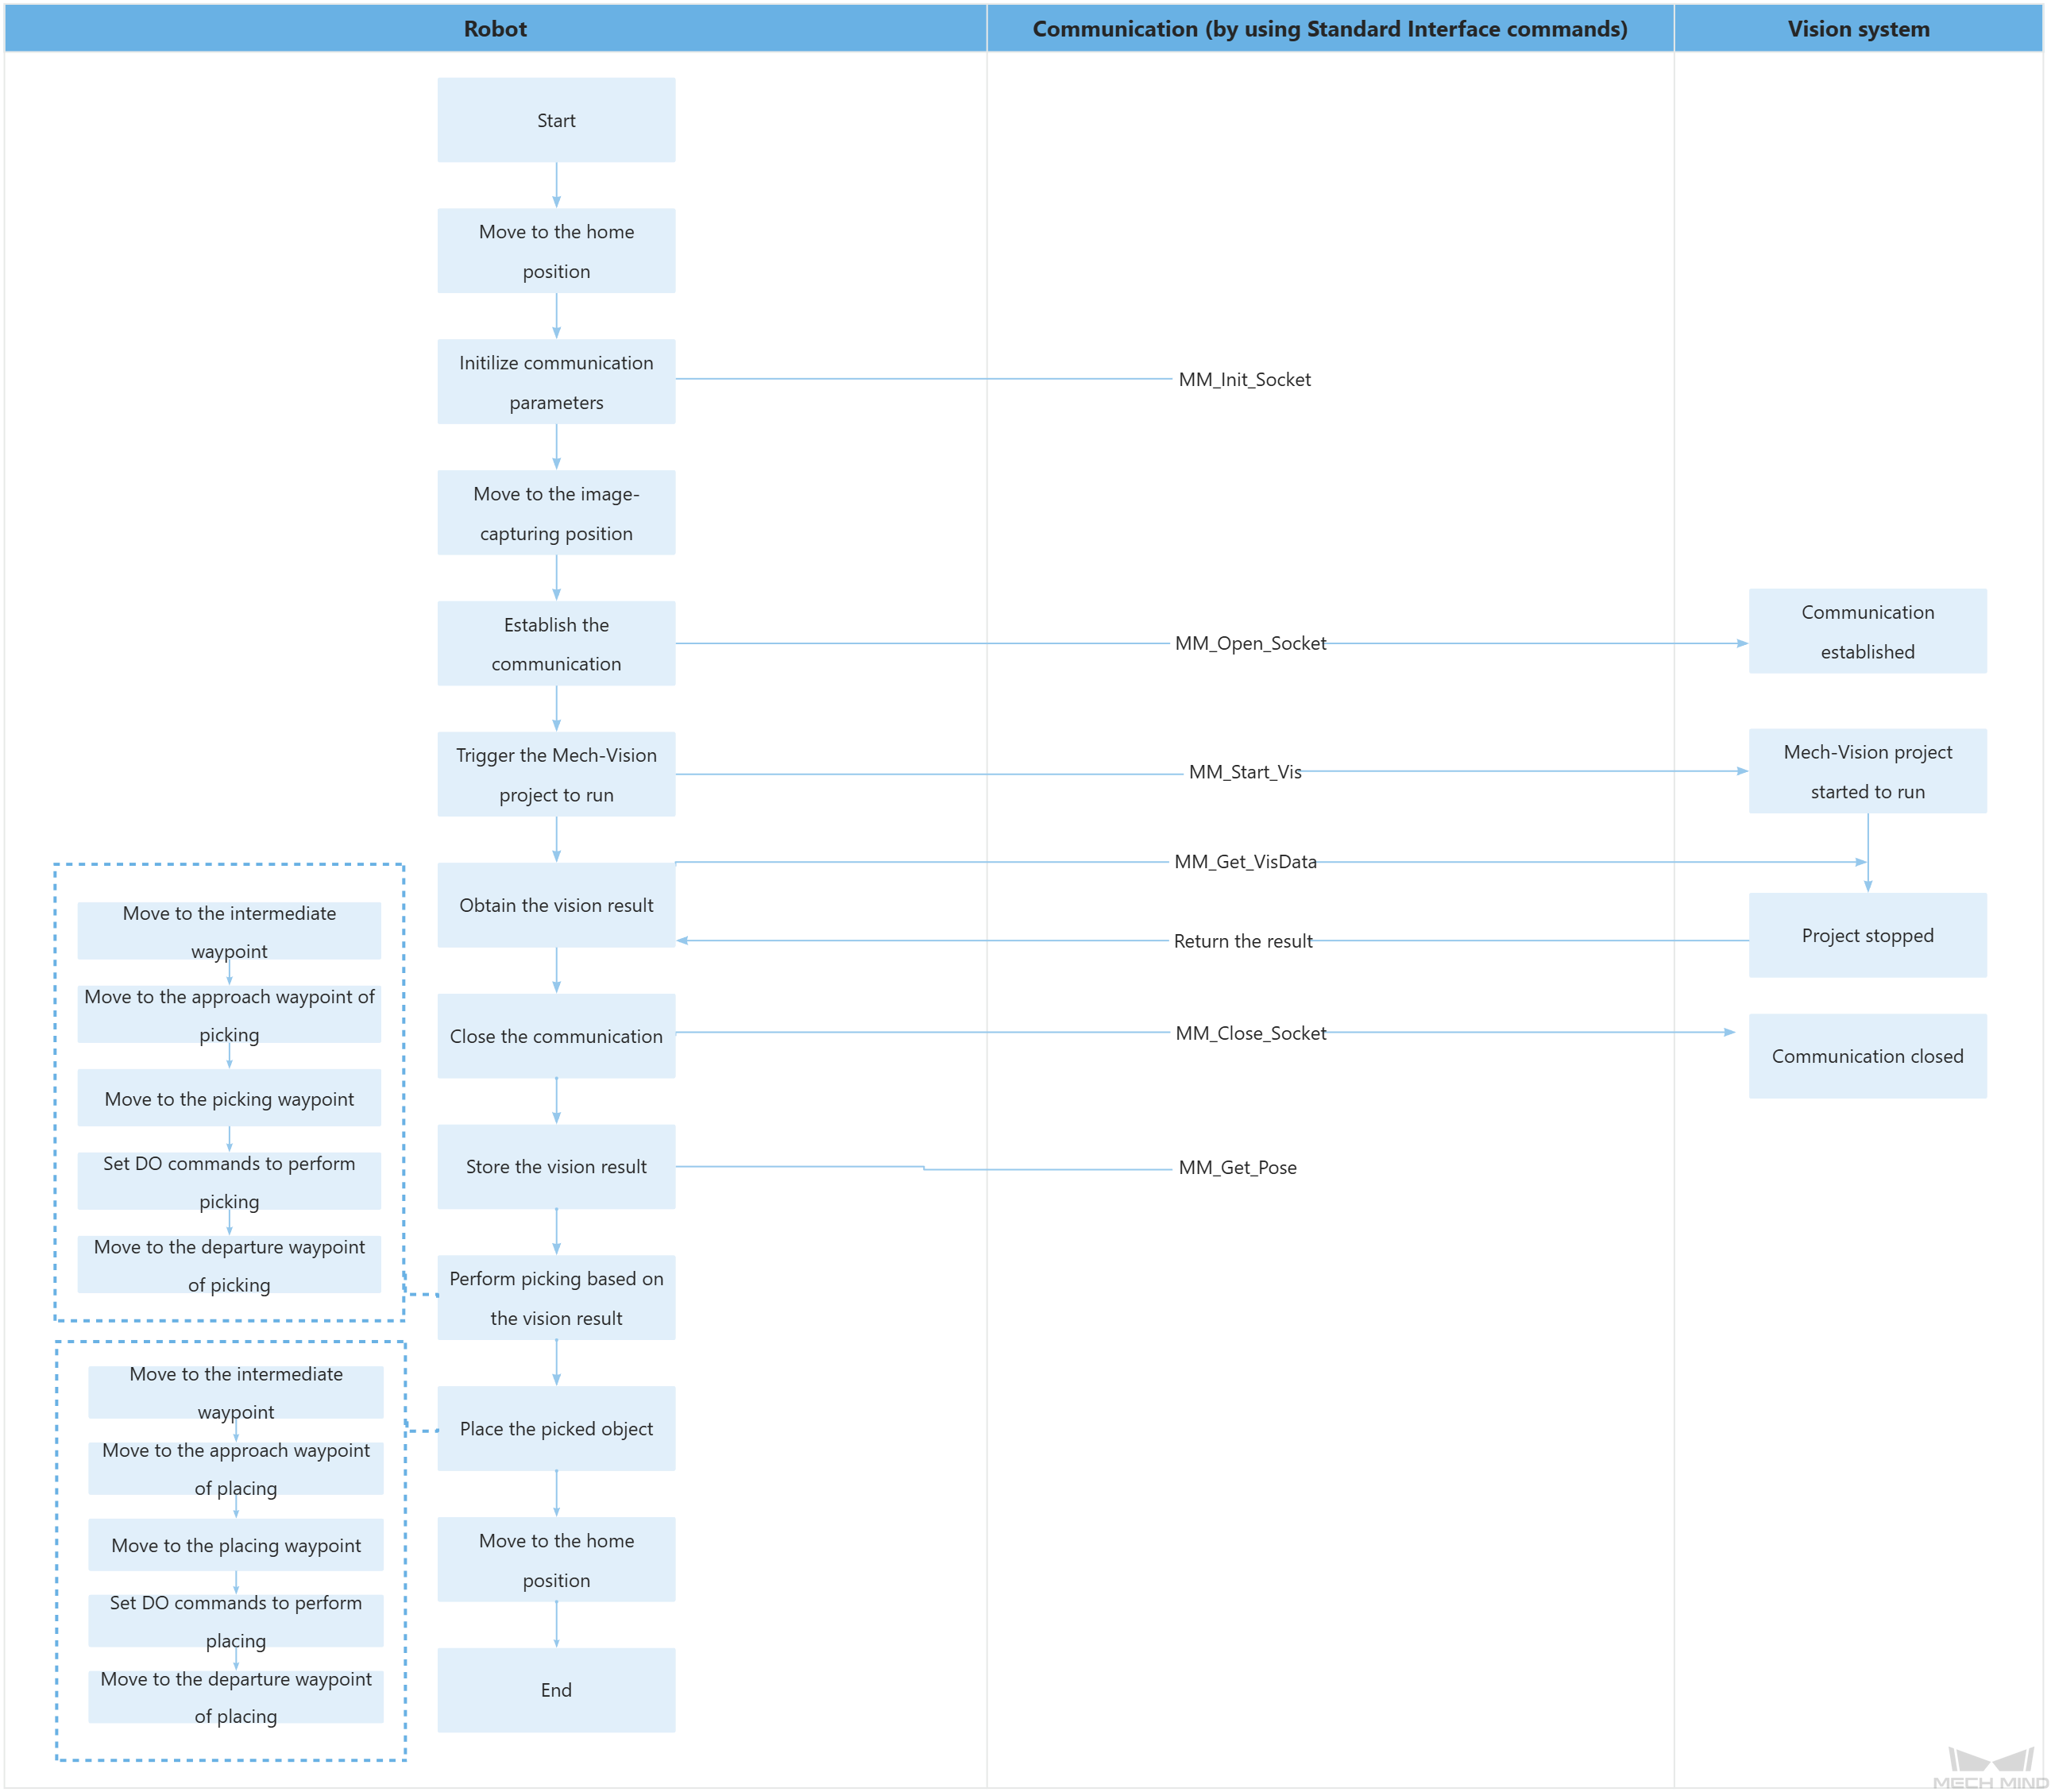Click the MM_Close_Socket command label
Screen dimensions: 2051x1792
[1250, 1033]
